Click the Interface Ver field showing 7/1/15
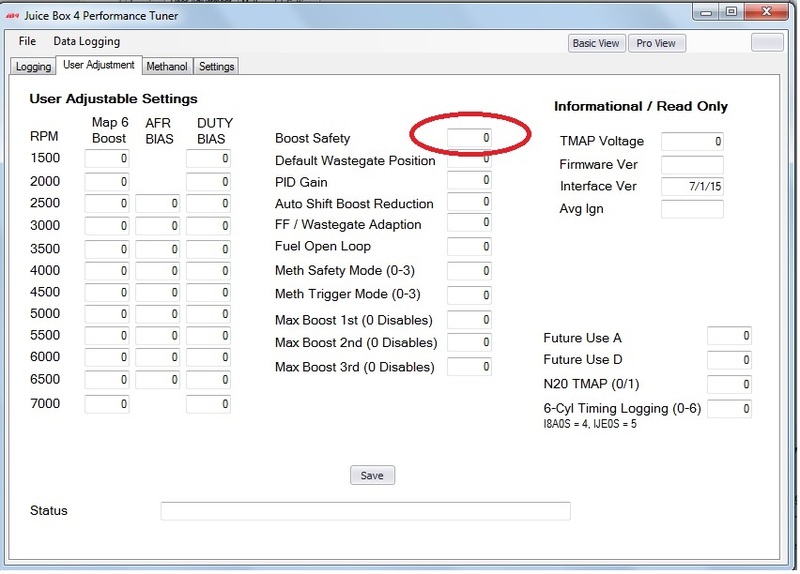This screenshot has width=800, height=574. pos(692,186)
